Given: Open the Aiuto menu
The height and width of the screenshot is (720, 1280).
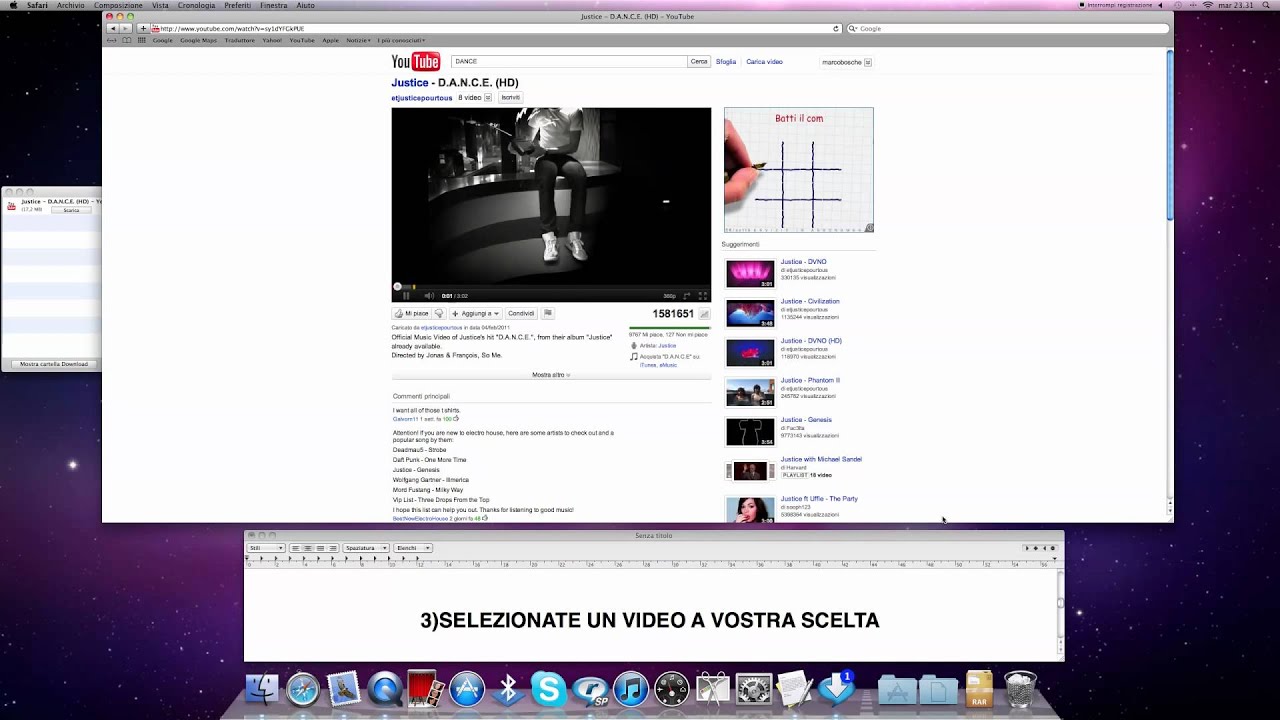Looking at the screenshot, I should coord(305,5).
